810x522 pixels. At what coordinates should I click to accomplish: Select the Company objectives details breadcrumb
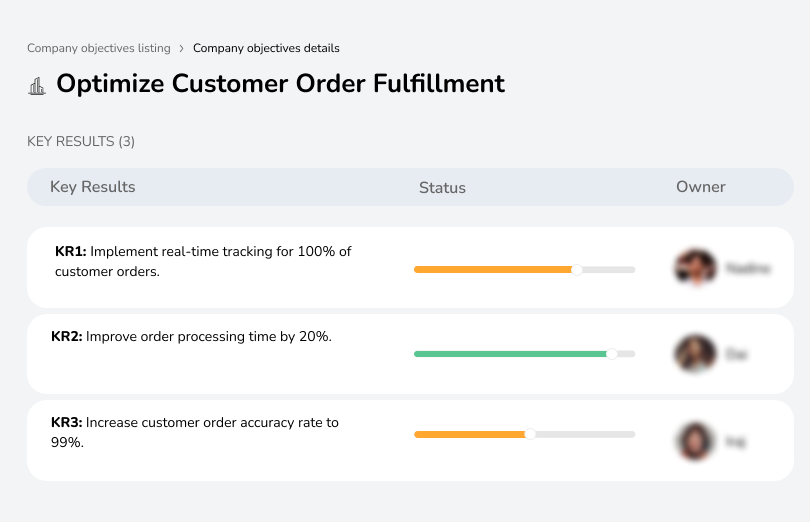pos(266,48)
